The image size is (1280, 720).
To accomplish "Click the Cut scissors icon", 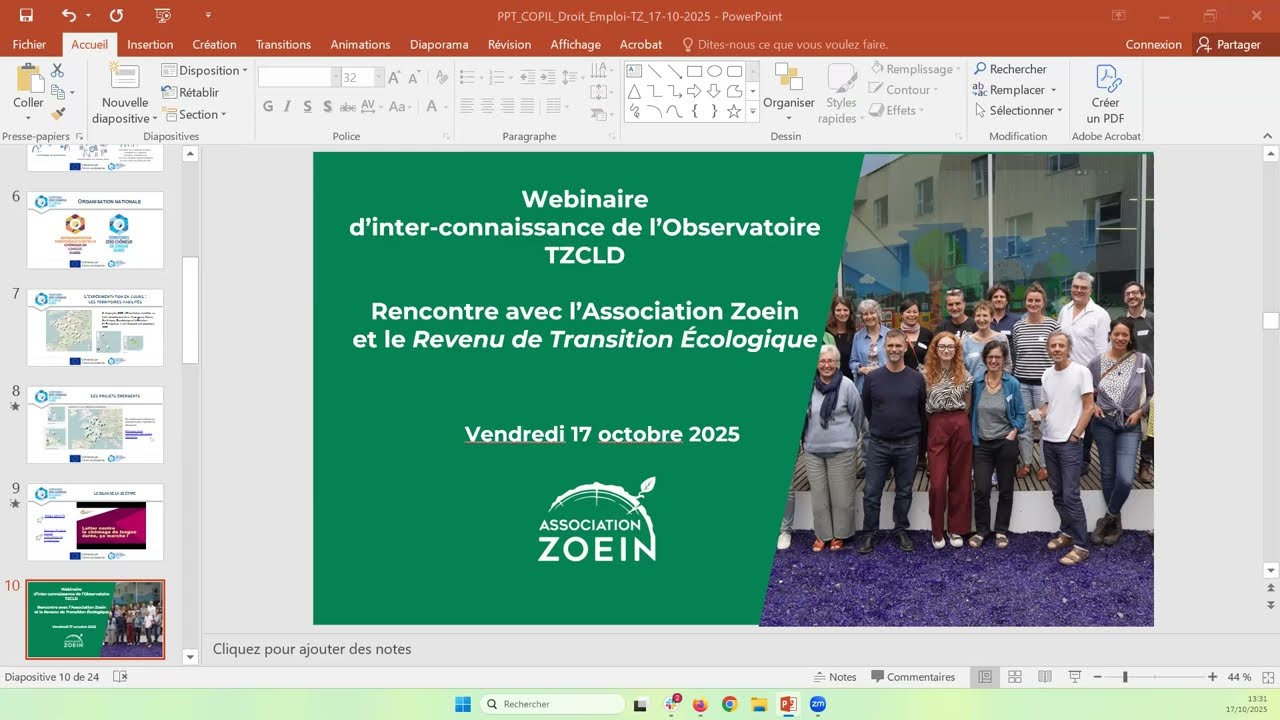I will pyautogui.click(x=57, y=70).
